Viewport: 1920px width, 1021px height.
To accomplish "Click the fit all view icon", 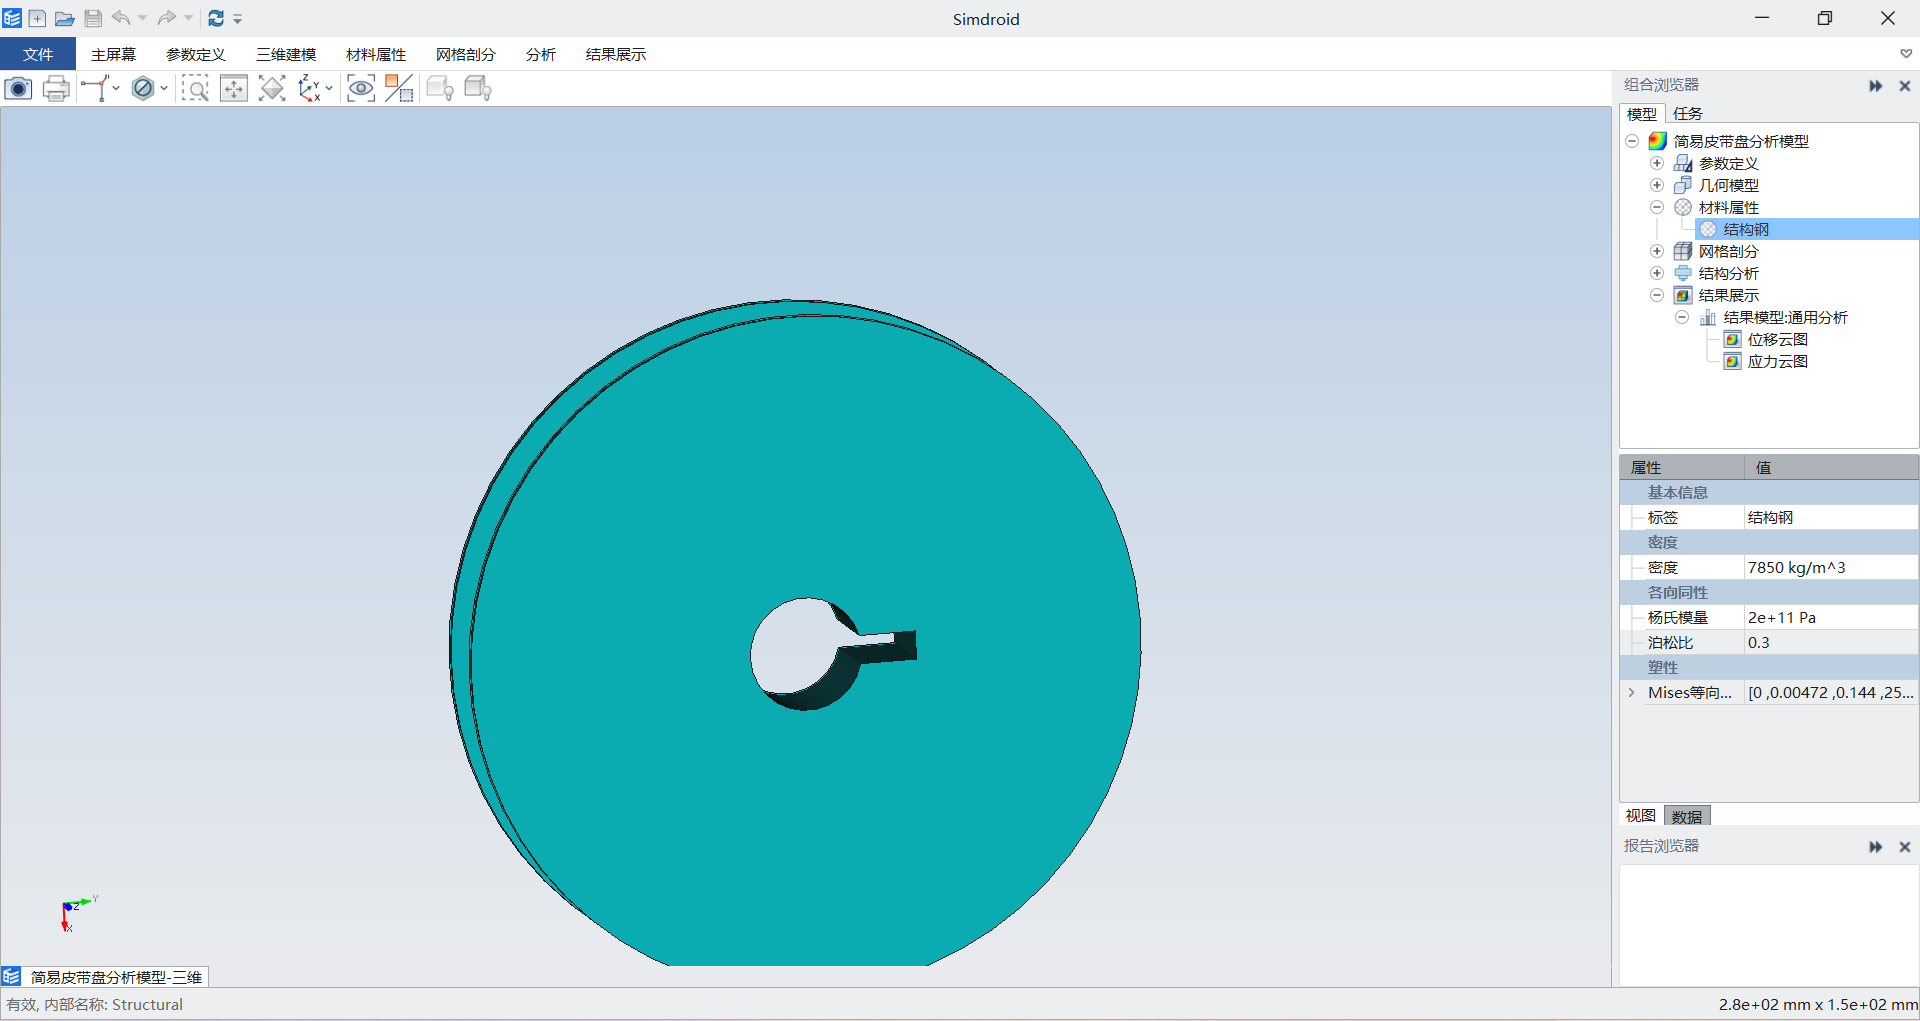I will (272, 89).
